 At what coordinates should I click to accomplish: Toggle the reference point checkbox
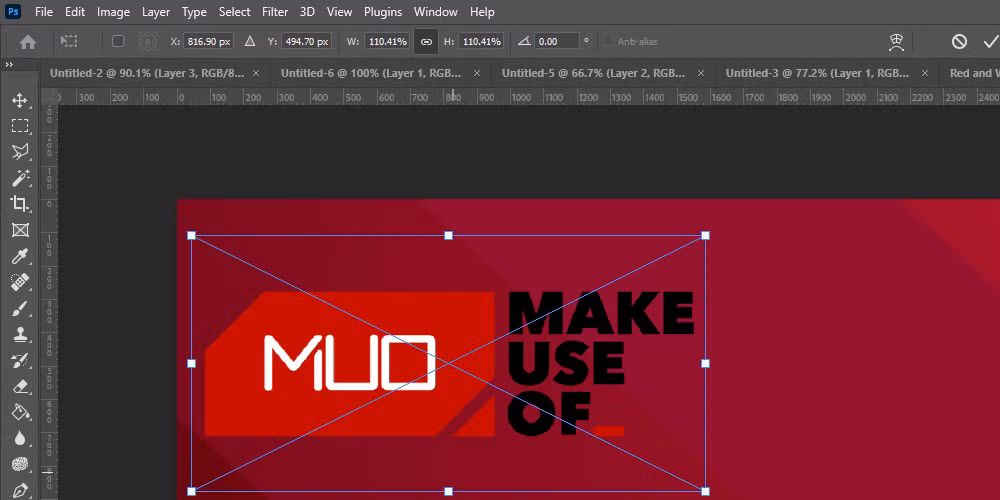[x=118, y=41]
